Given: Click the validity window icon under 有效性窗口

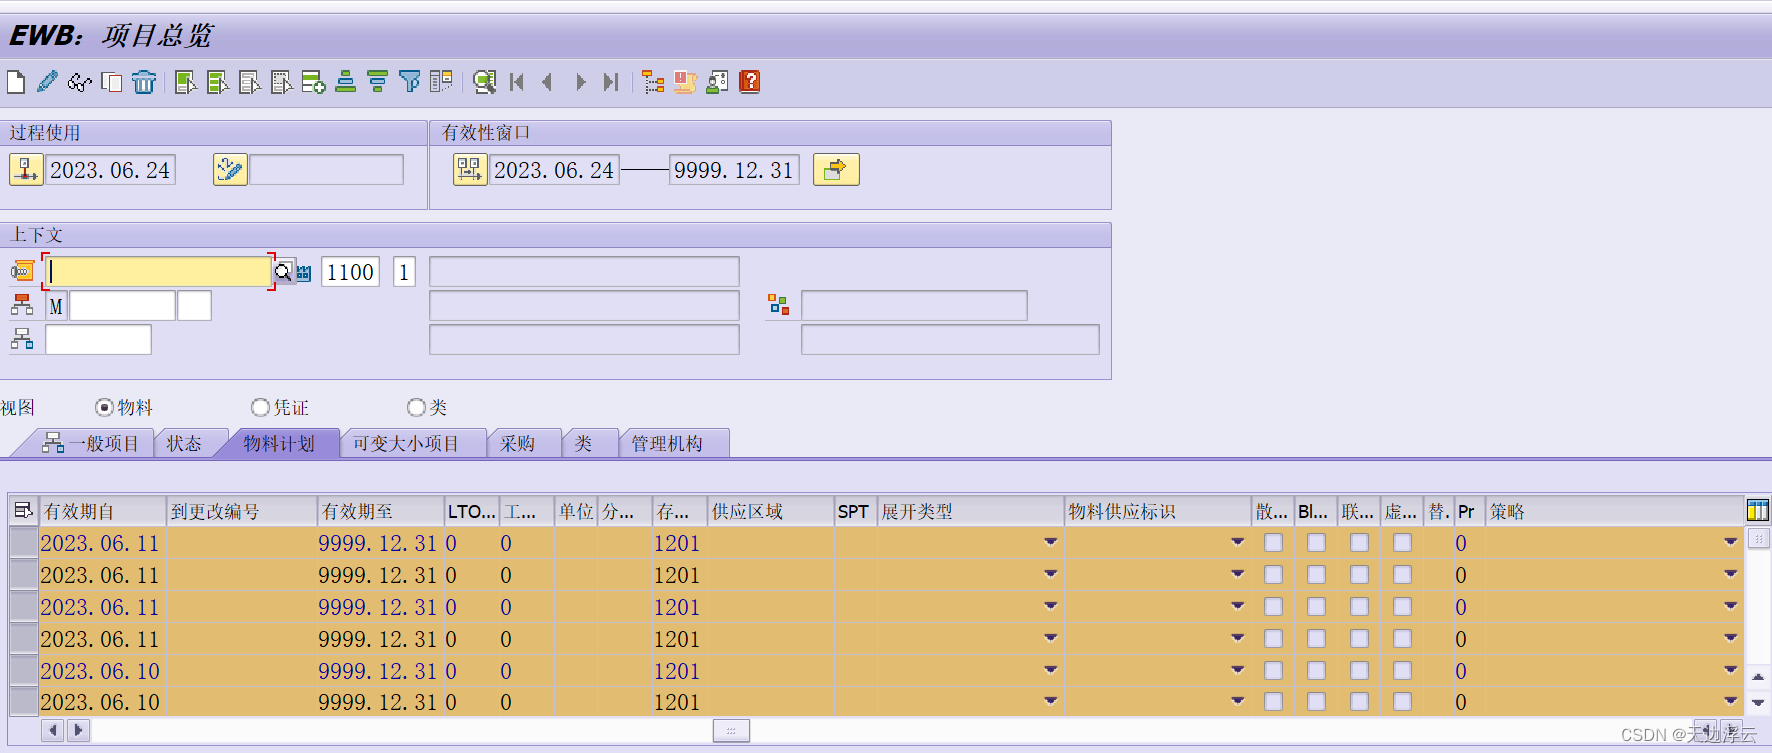Looking at the screenshot, I should (470, 170).
